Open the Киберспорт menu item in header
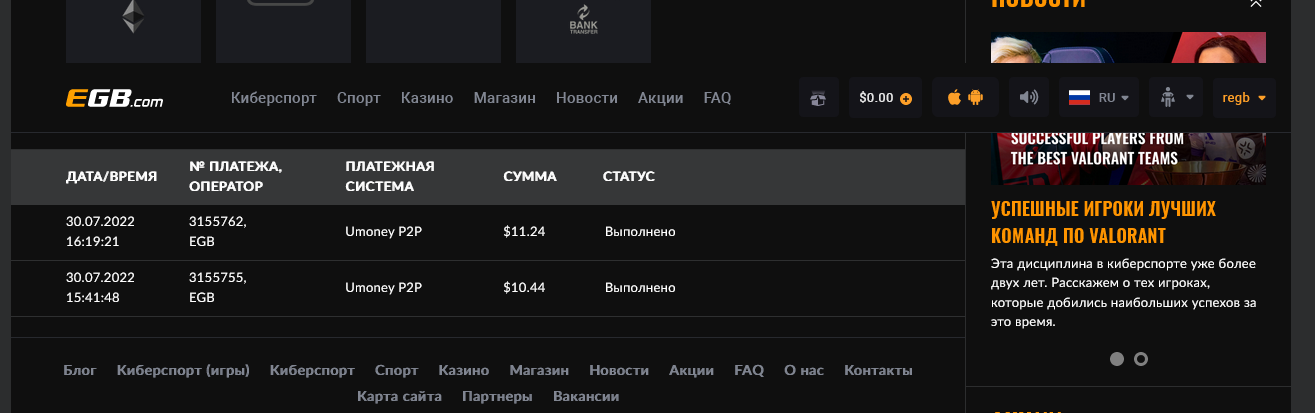 273,98
